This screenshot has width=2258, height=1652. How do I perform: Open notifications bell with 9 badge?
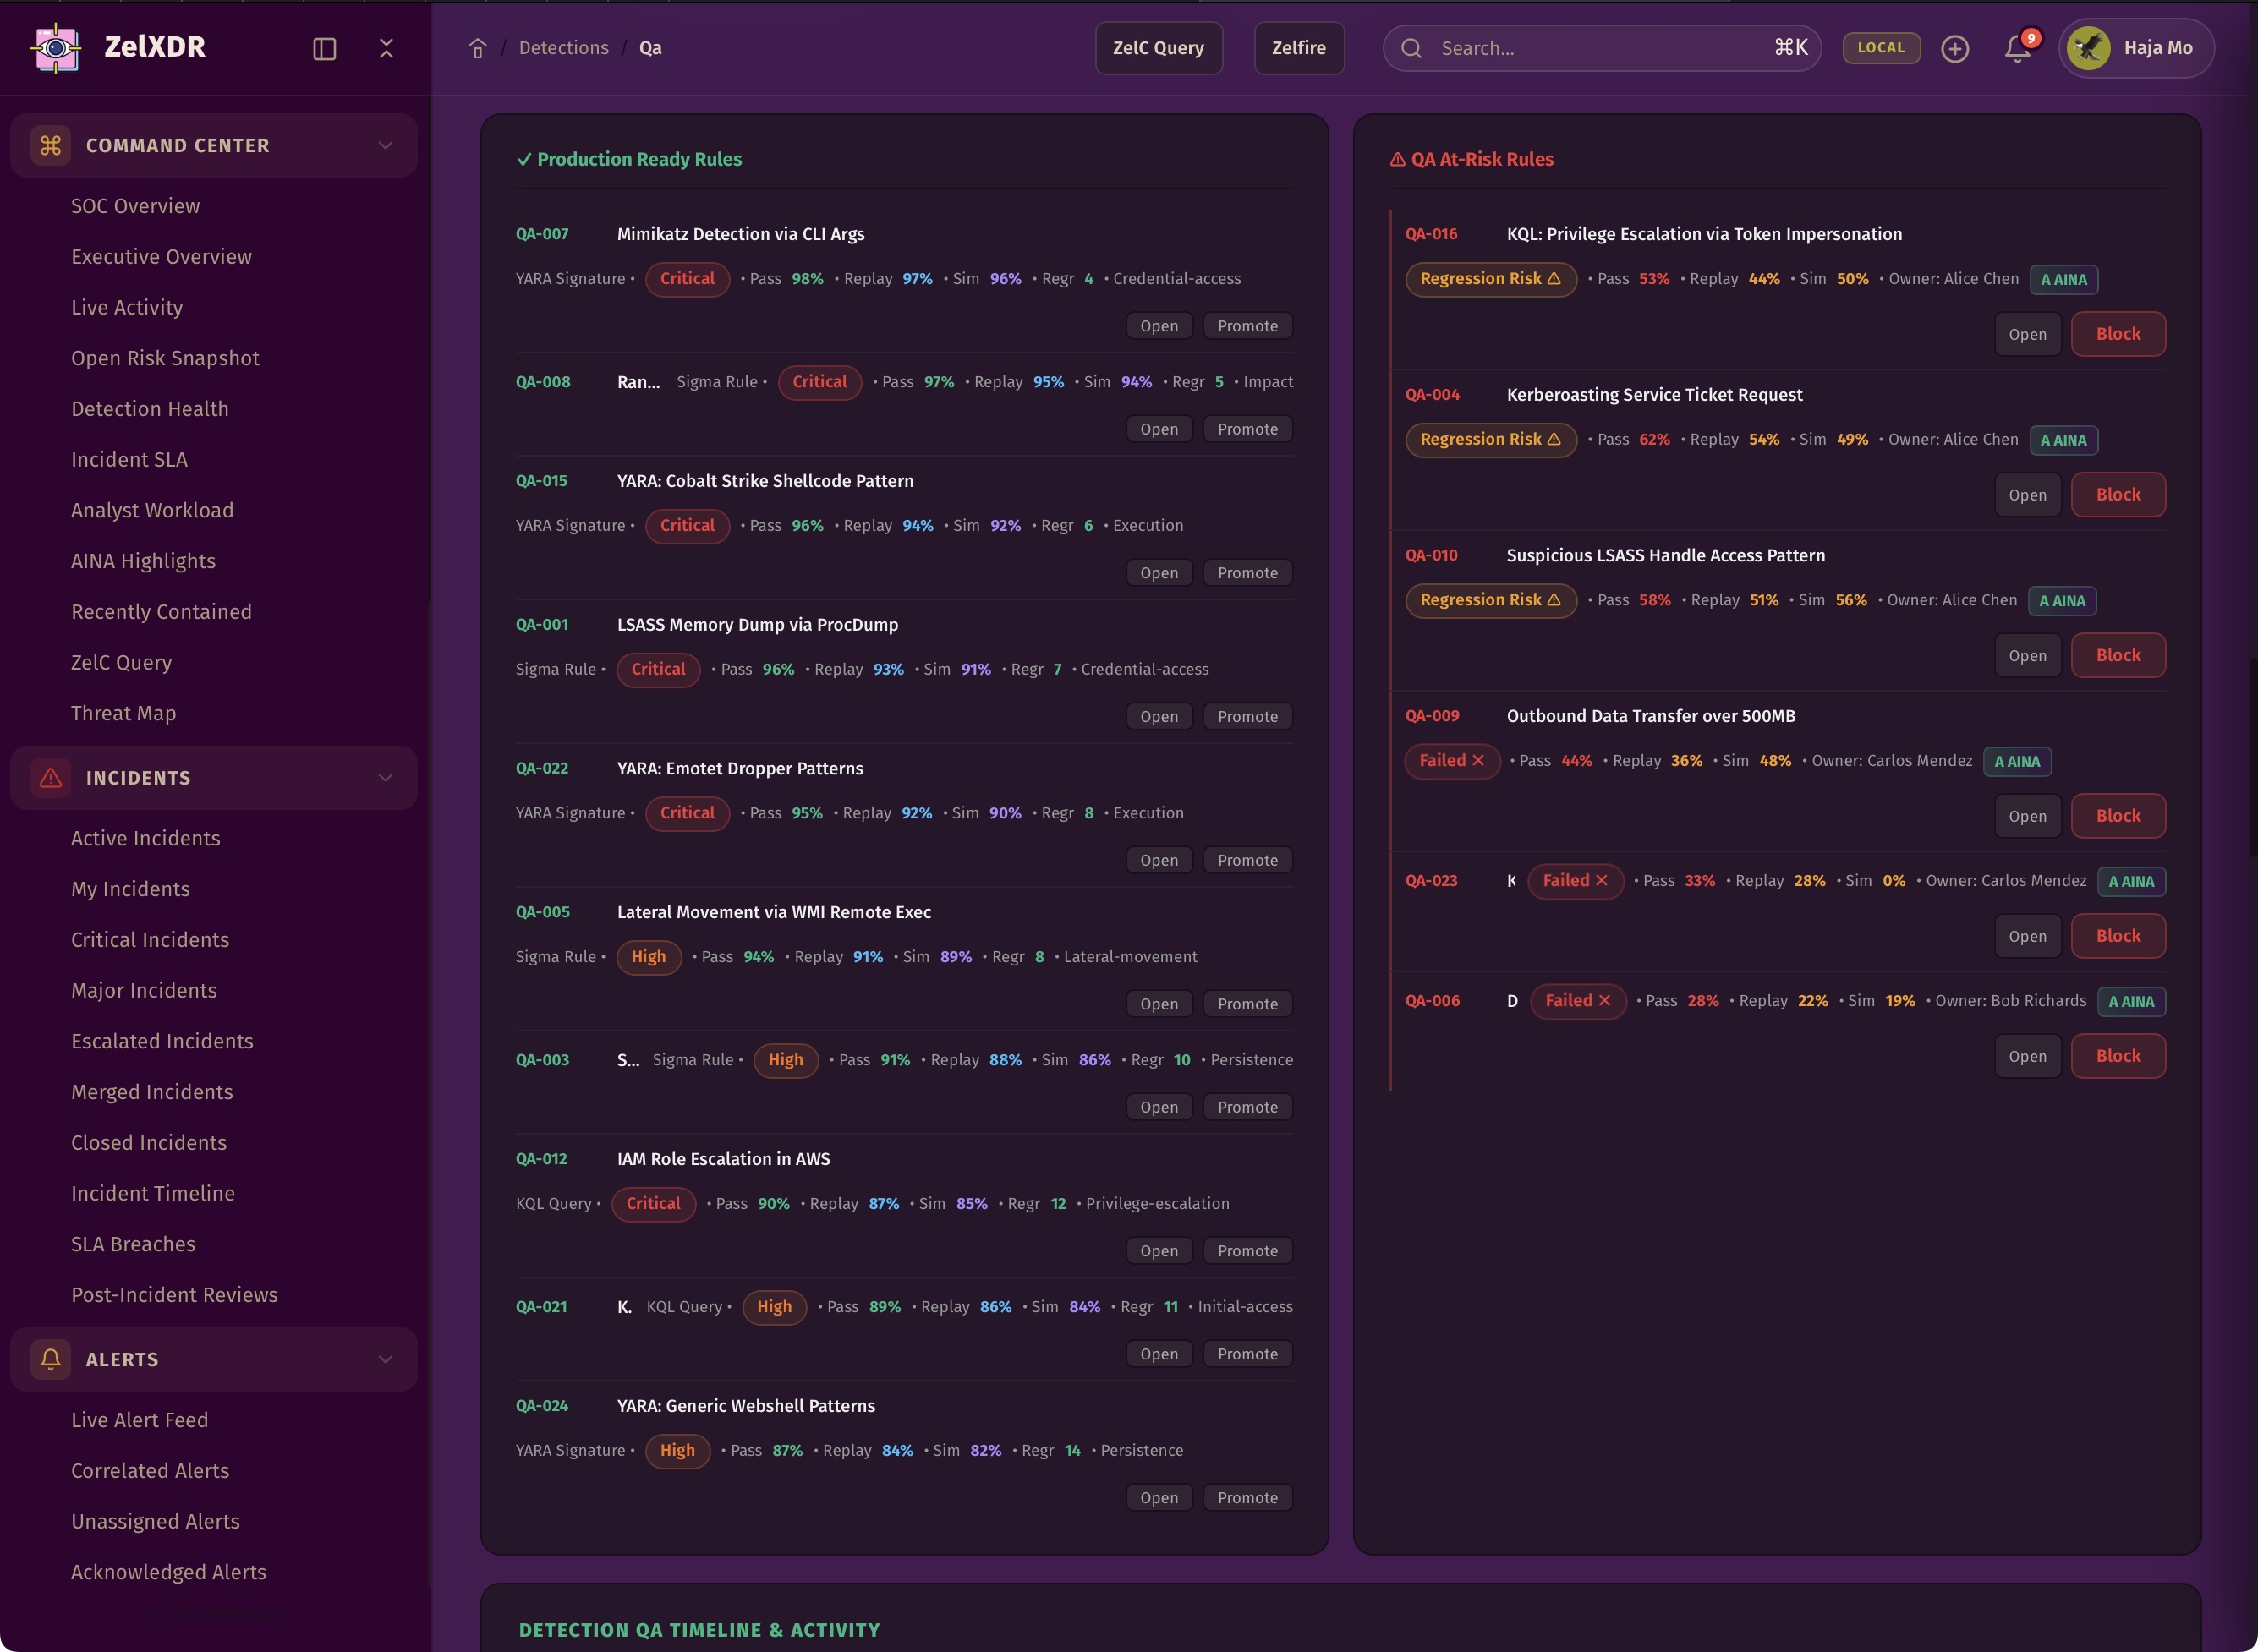[x=2017, y=48]
